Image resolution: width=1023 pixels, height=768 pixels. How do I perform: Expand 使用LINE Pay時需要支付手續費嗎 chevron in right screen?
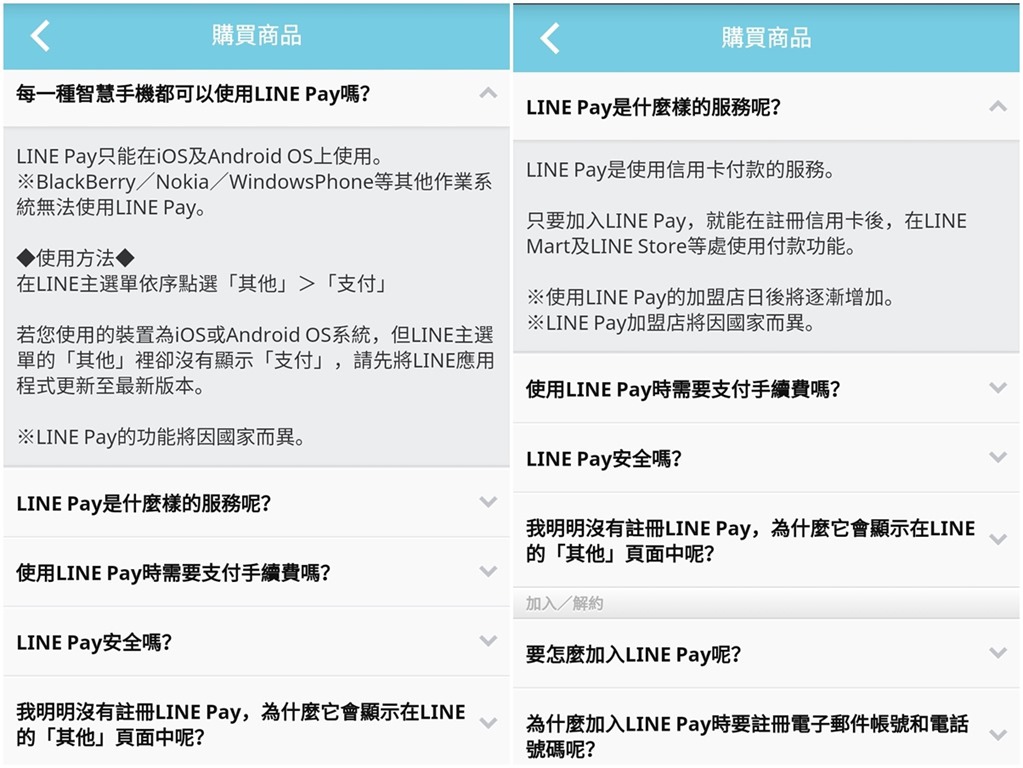[x=998, y=388]
